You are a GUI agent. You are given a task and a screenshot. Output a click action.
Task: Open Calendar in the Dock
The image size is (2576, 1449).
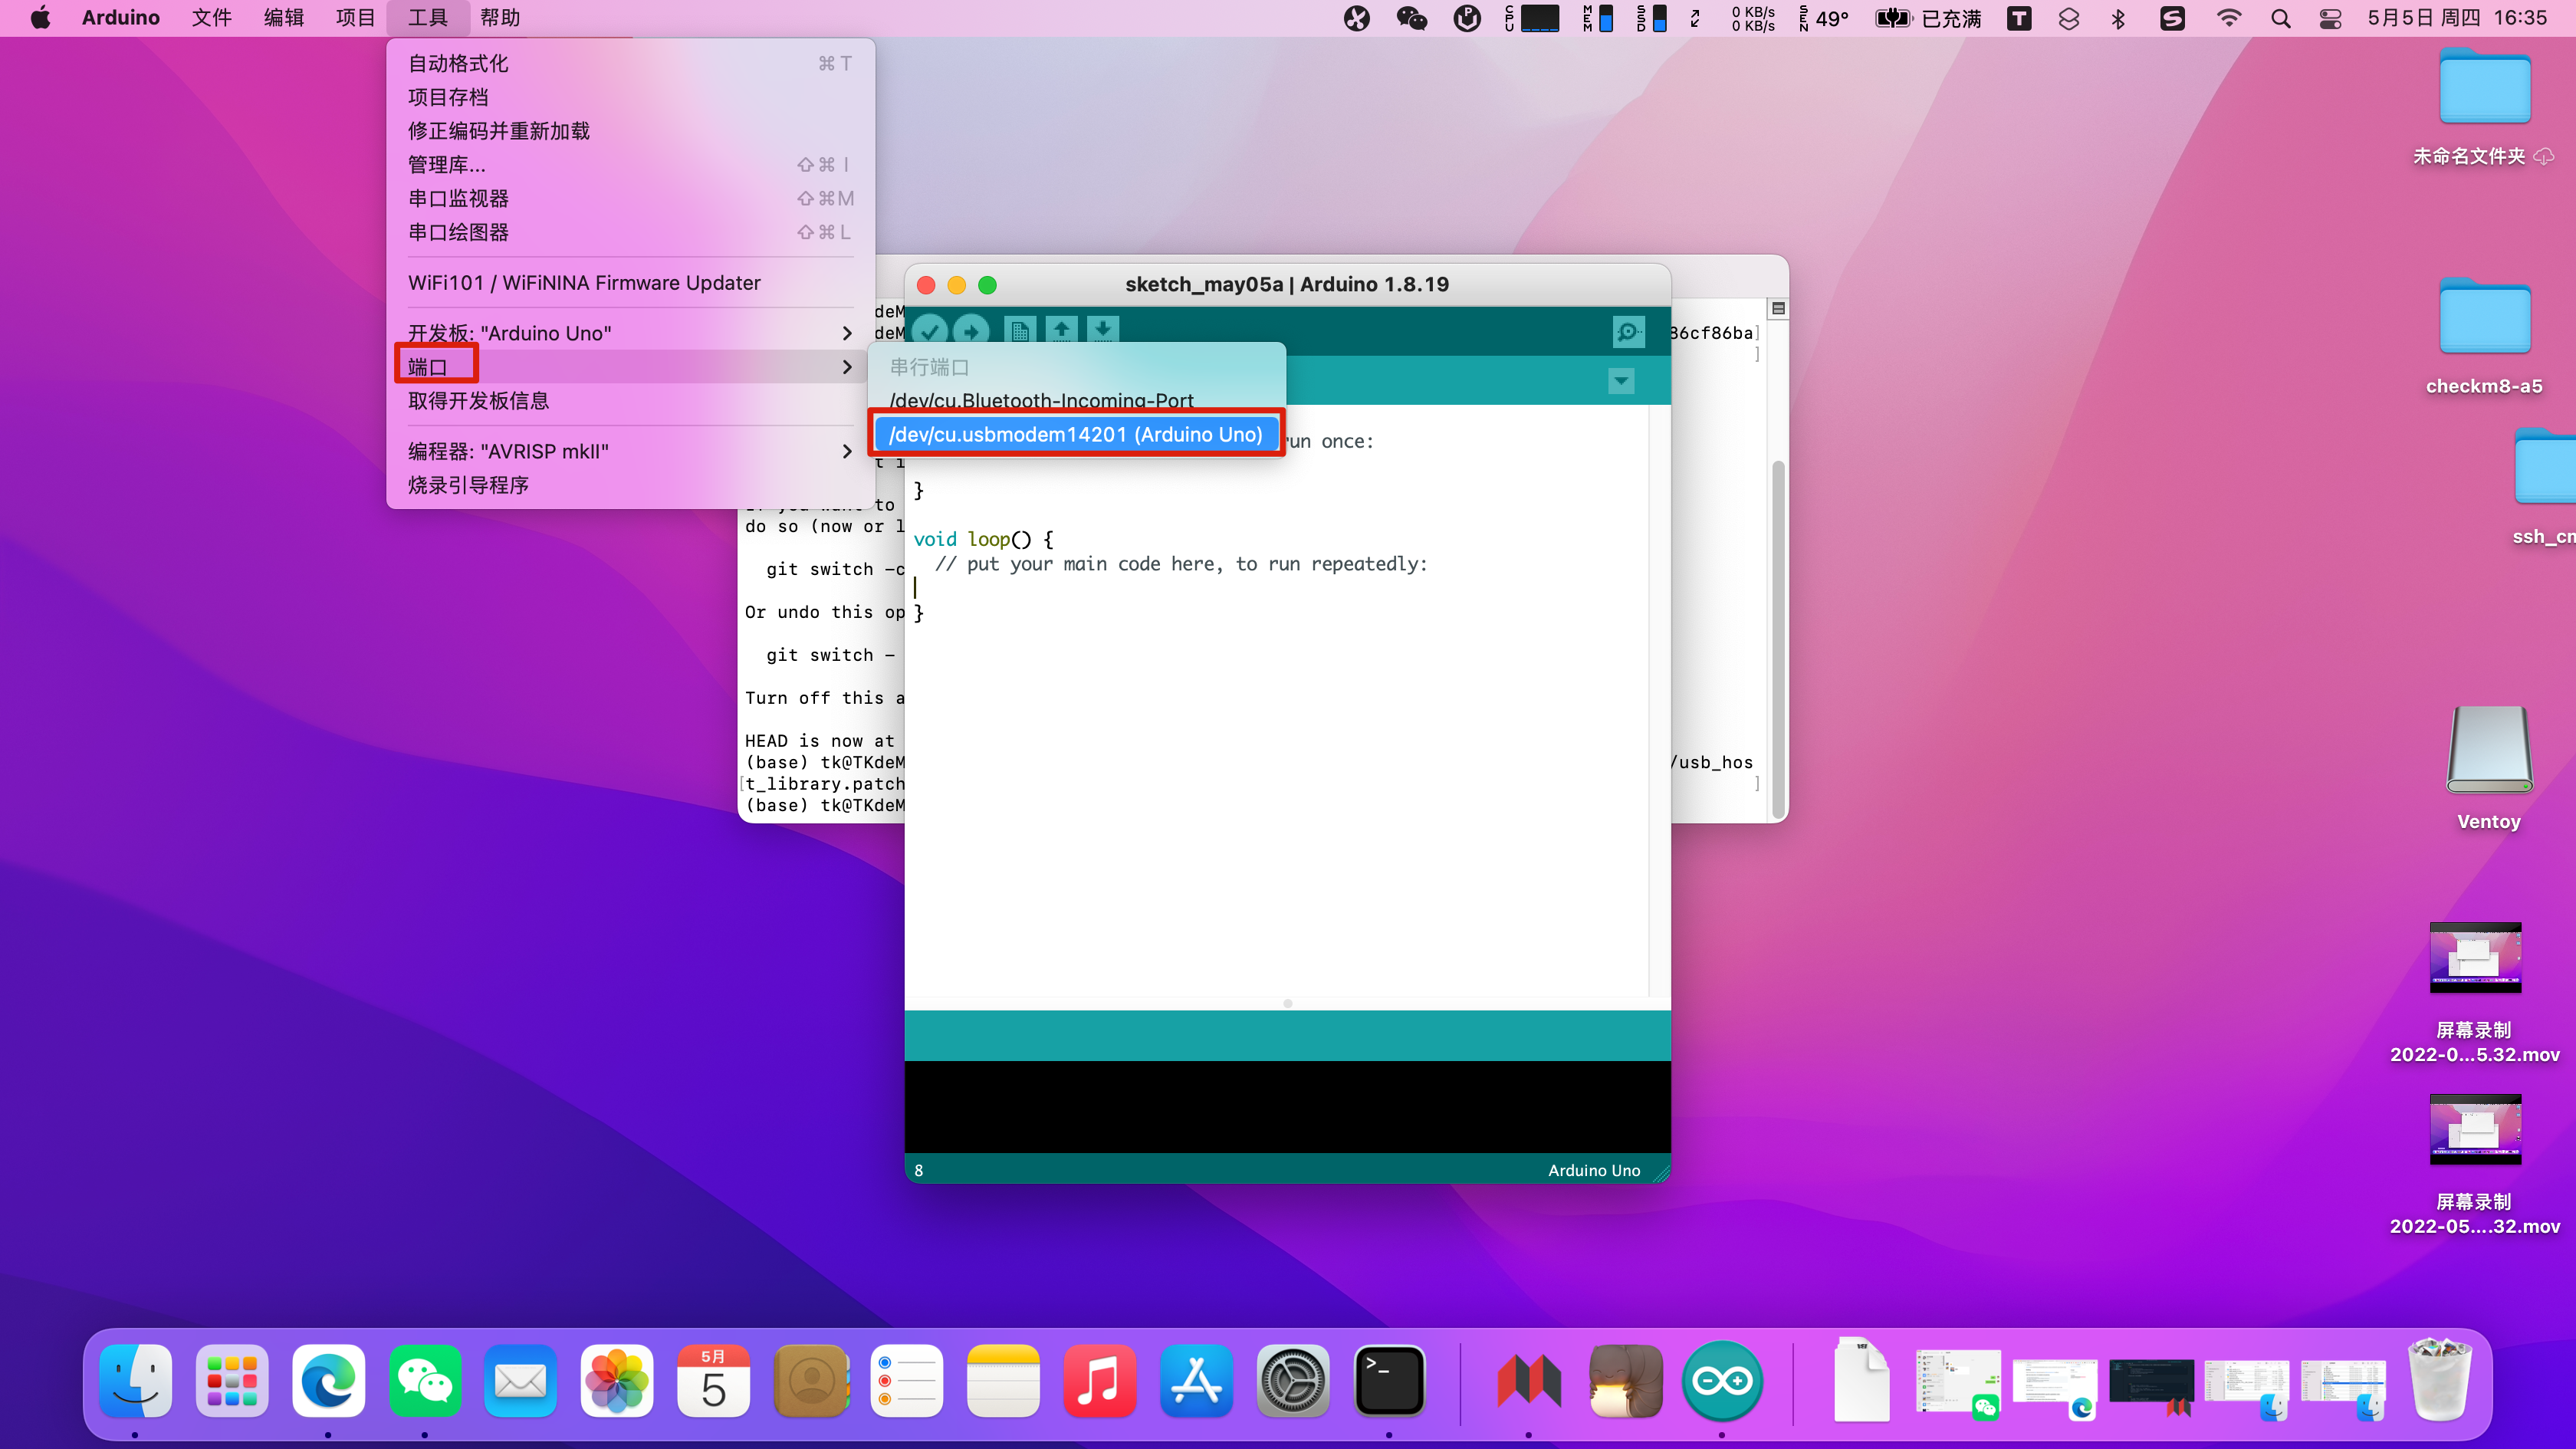point(714,1381)
